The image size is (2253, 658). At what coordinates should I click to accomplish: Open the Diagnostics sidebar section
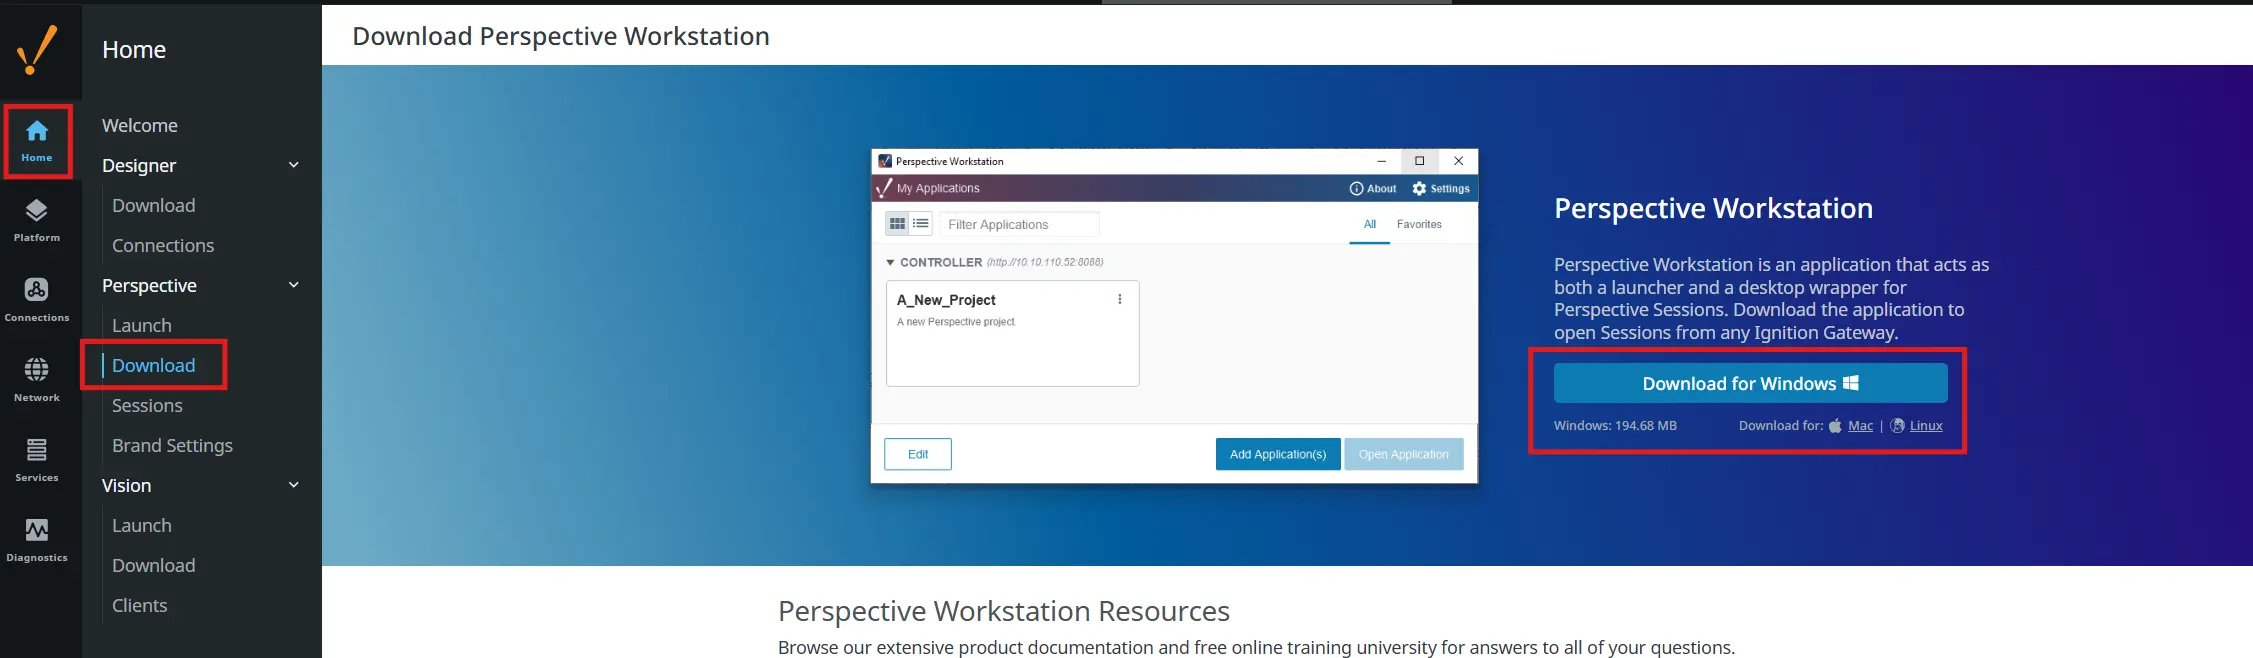tap(37, 541)
